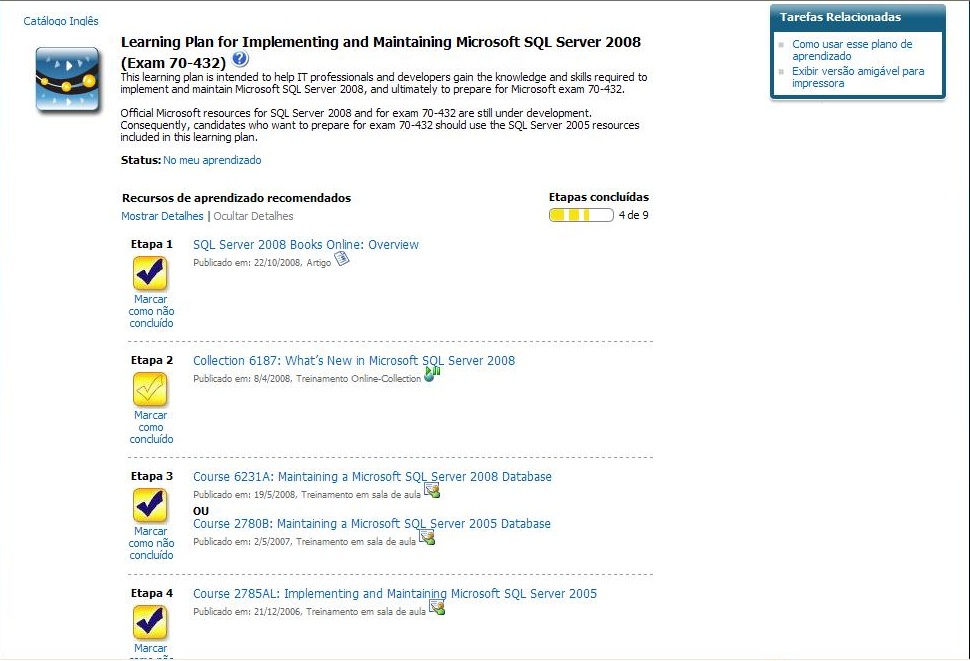The width and height of the screenshot is (970, 661).
Task: Click 'Marcar como concluído' under Etapa 2
Action: point(151,427)
